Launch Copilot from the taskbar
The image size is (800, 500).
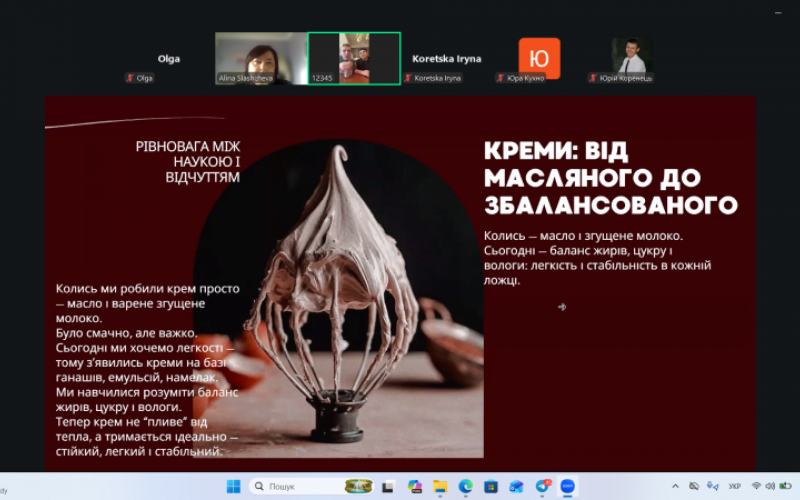415,486
